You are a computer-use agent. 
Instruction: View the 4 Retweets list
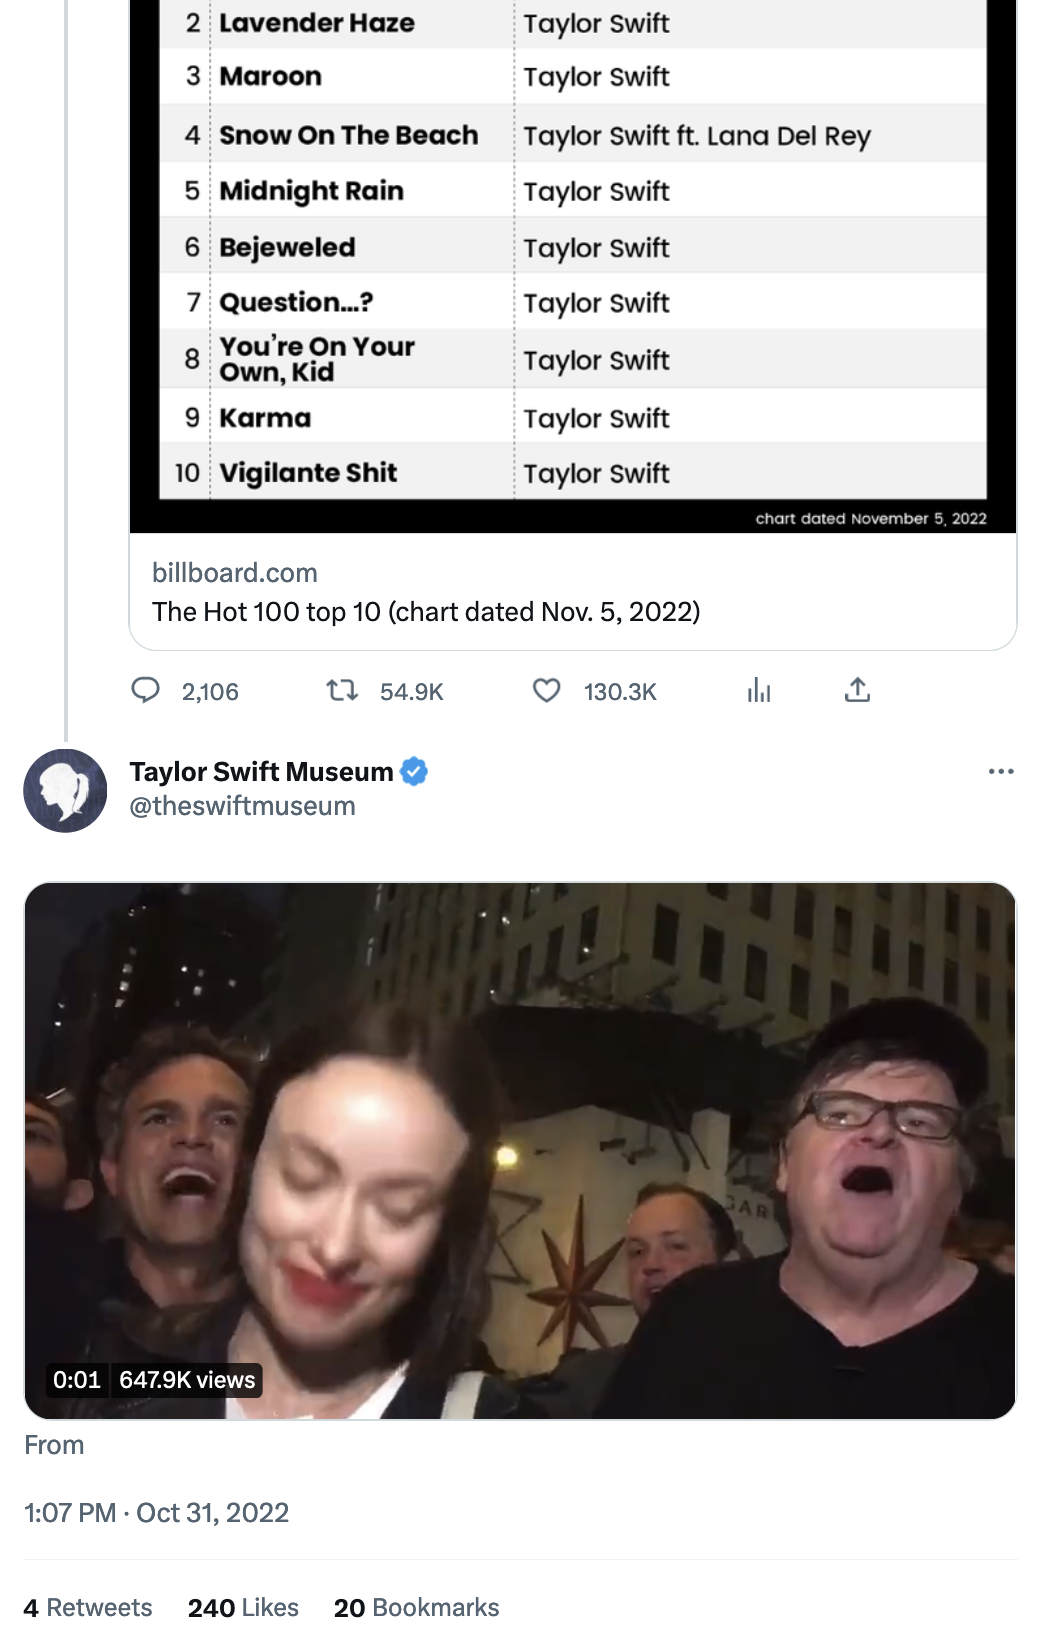88,1607
